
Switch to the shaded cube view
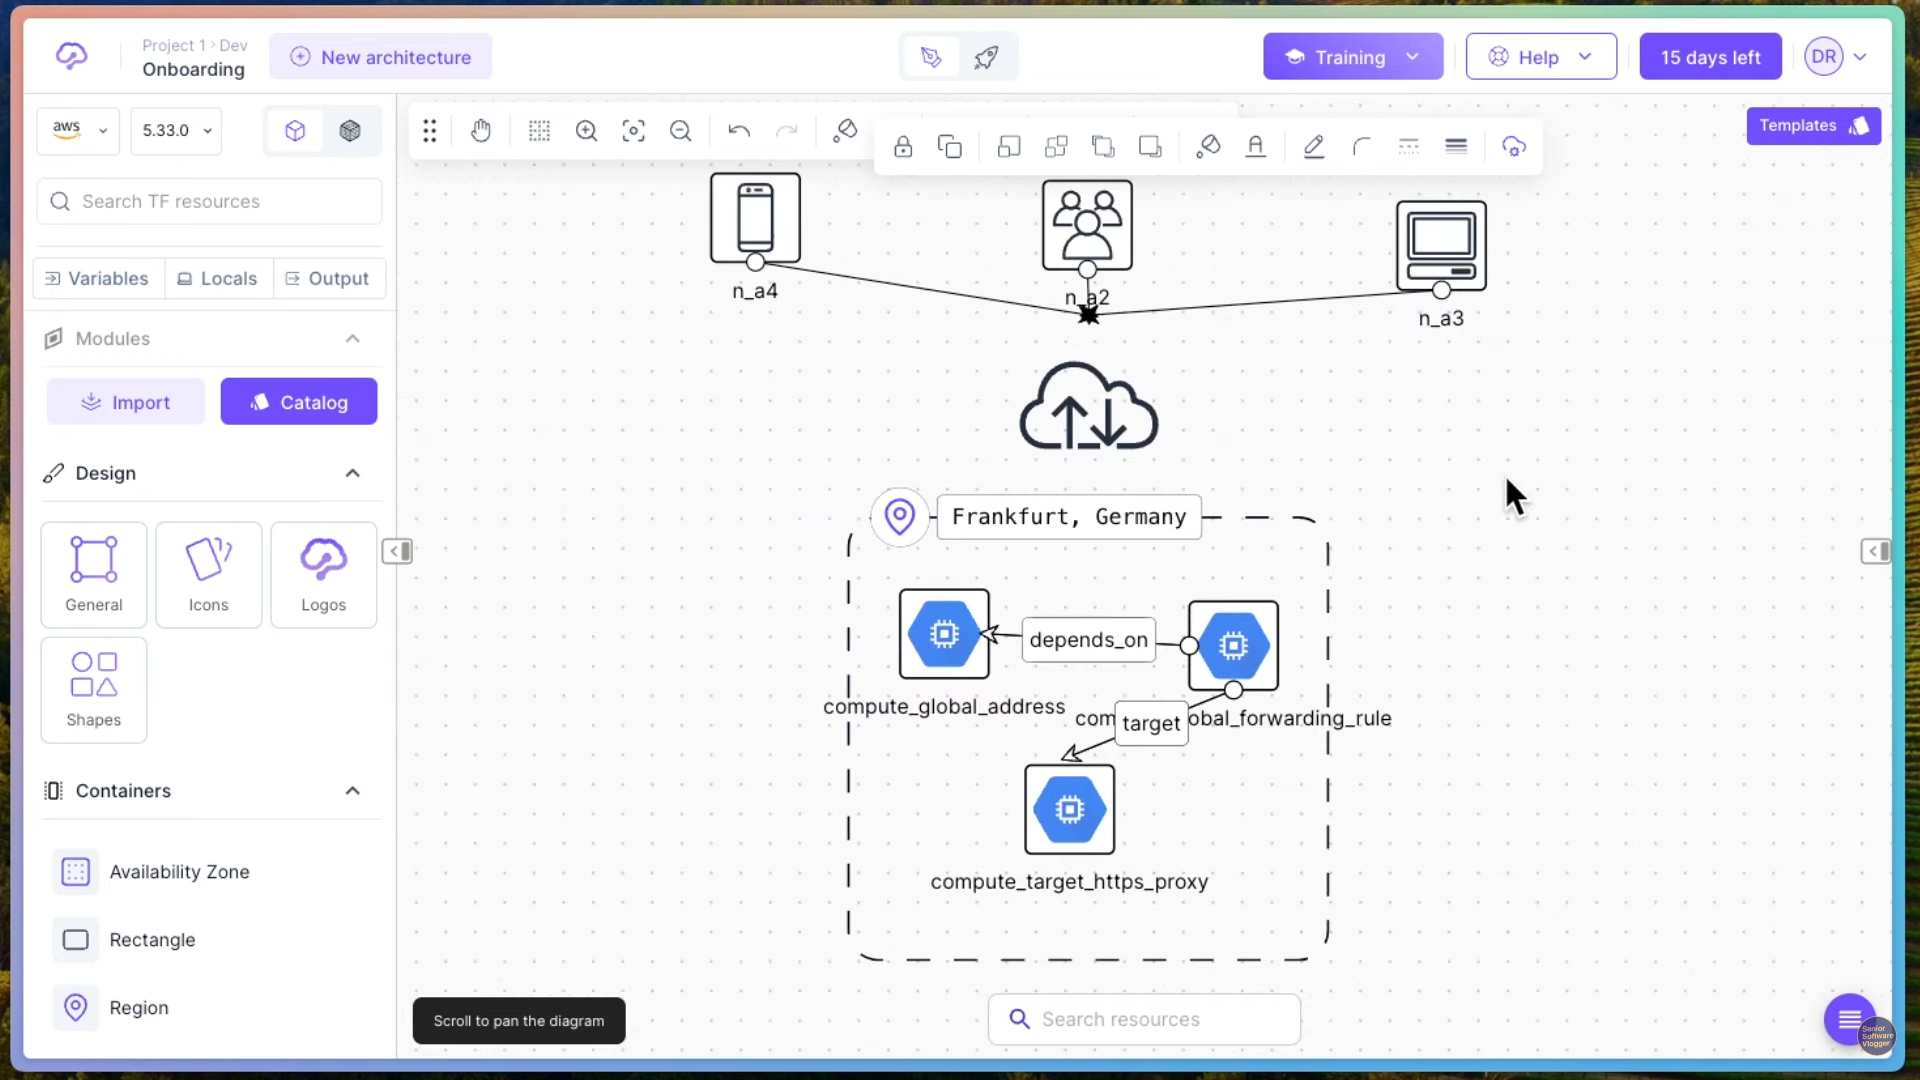click(x=350, y=131)
